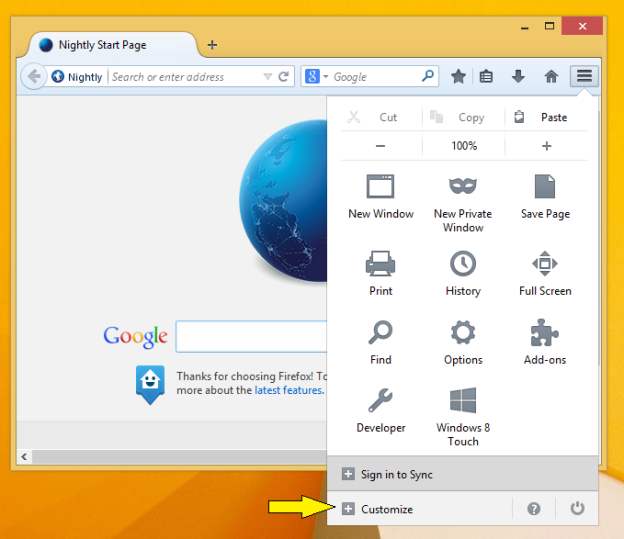Click Customize at the panel bottom

[419, 509]
